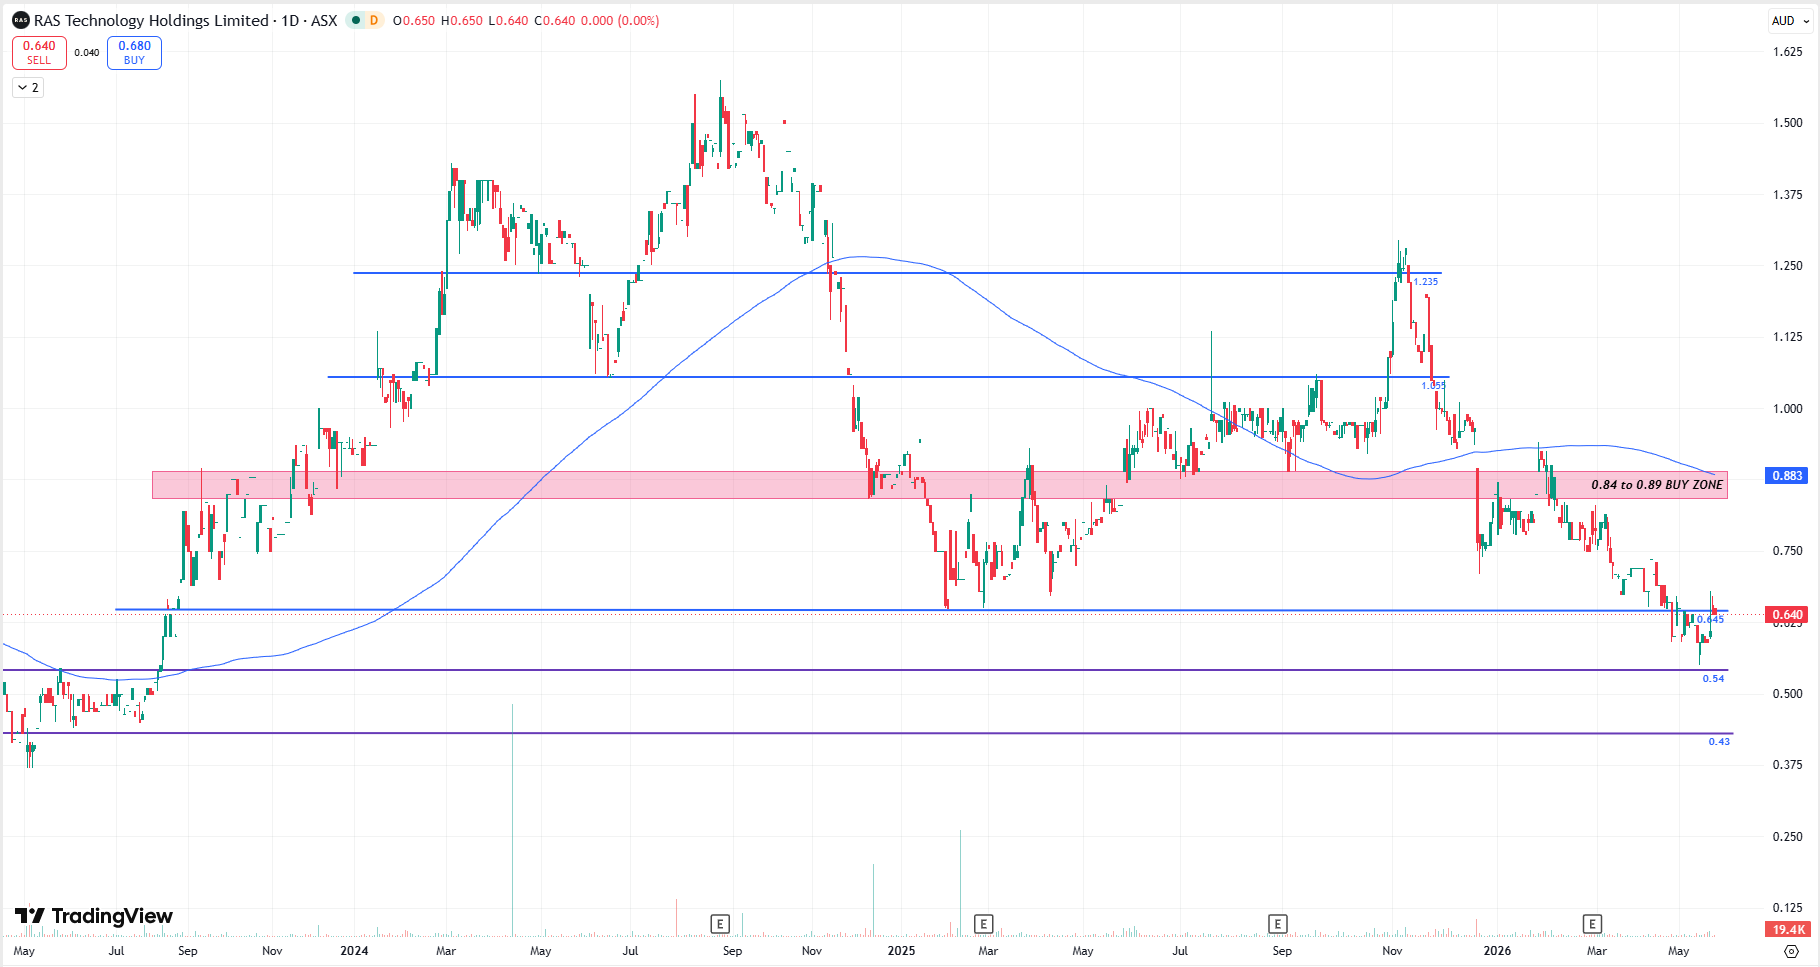The width and height of the screenshot is (1820, 967).
Task: Click earnings marker E near September 2025
Action: (1277, 923)
